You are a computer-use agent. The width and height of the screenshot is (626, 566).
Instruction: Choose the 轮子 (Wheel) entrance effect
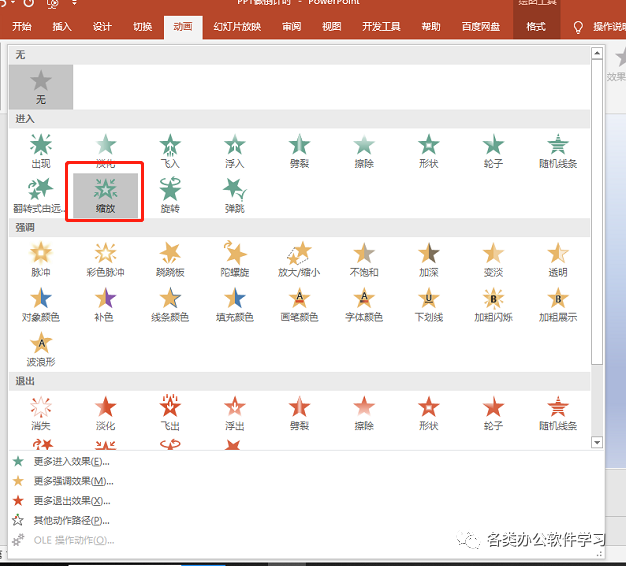click(x=493, y=149)
